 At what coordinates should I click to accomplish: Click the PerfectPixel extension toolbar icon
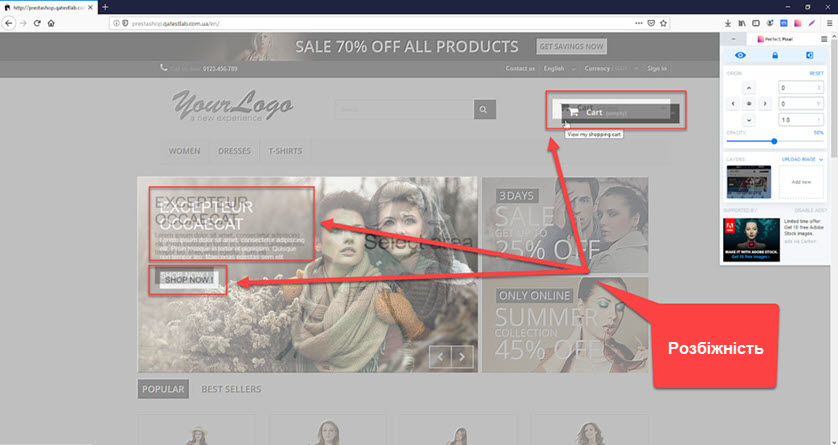click(797, 24)
